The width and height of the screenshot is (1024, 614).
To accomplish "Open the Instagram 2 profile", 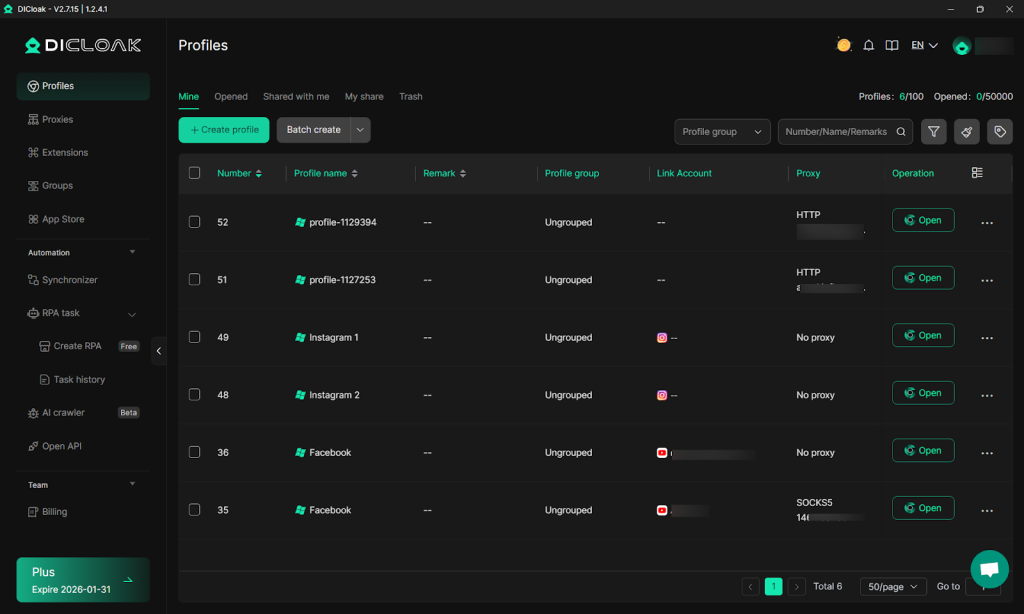I will 922,393.
